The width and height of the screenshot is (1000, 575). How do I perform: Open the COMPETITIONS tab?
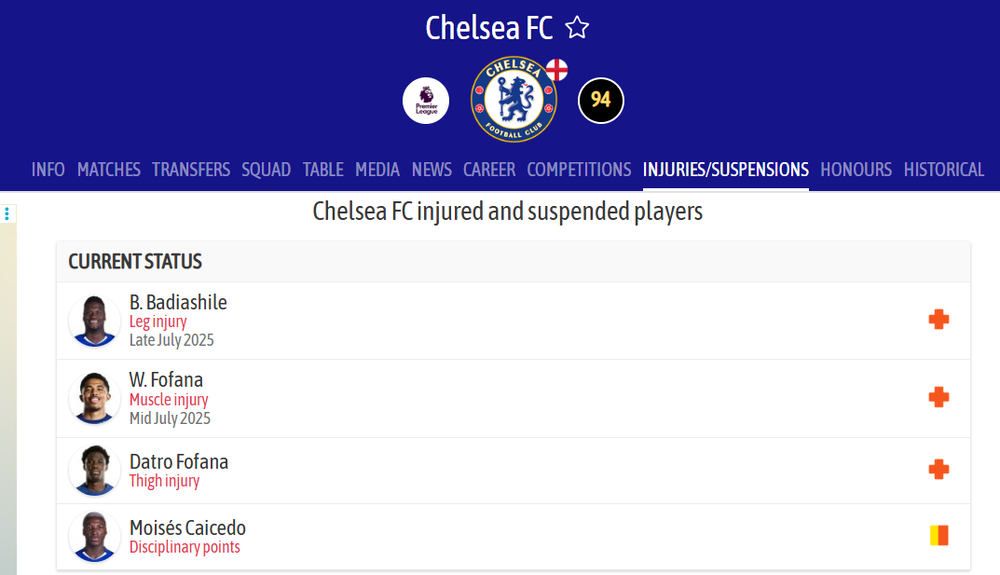pos(579,170)
